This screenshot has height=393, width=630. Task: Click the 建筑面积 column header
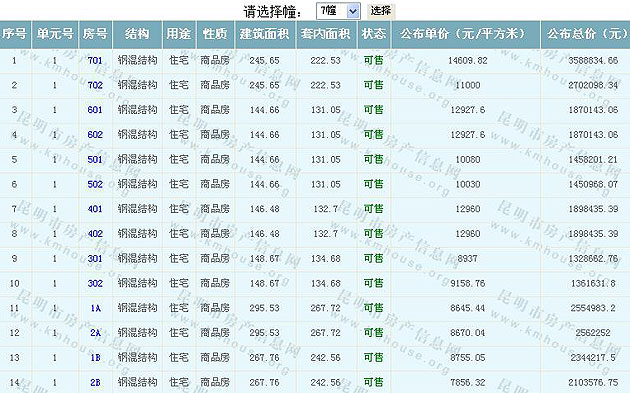[x=265, y=35]
